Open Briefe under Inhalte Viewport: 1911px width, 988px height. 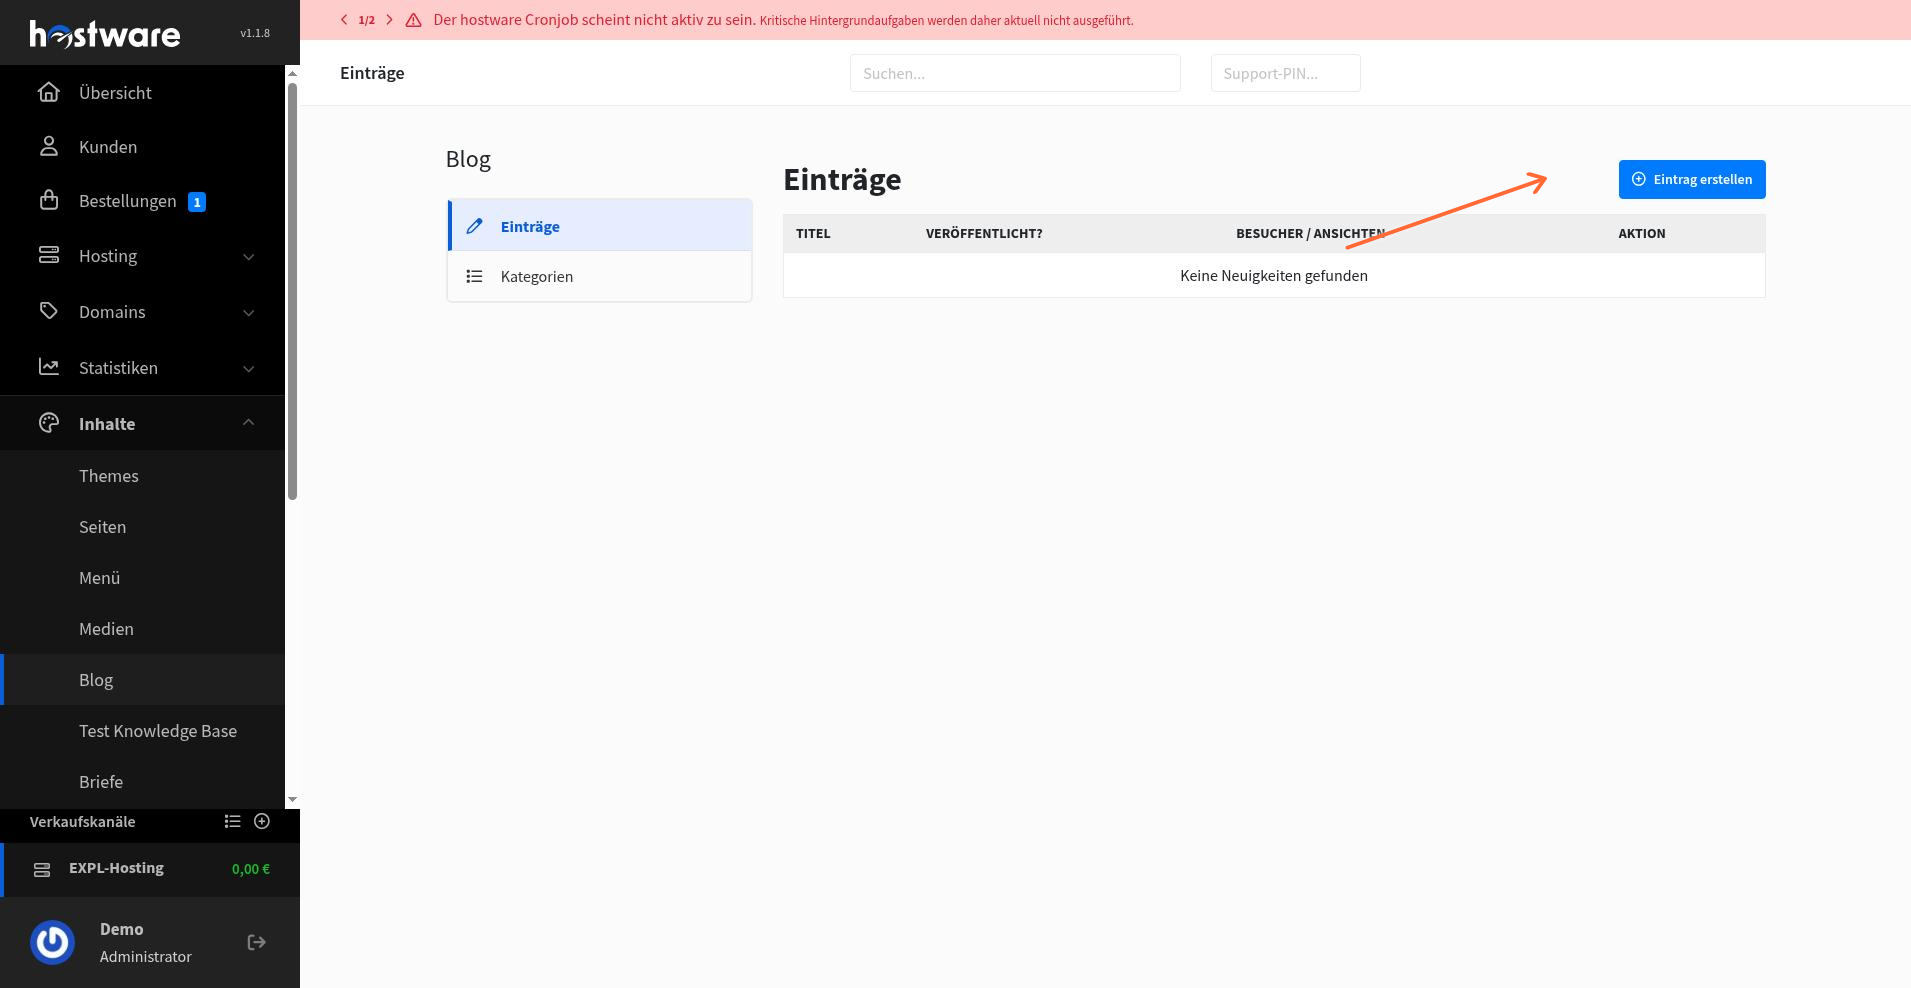(101, 782)
